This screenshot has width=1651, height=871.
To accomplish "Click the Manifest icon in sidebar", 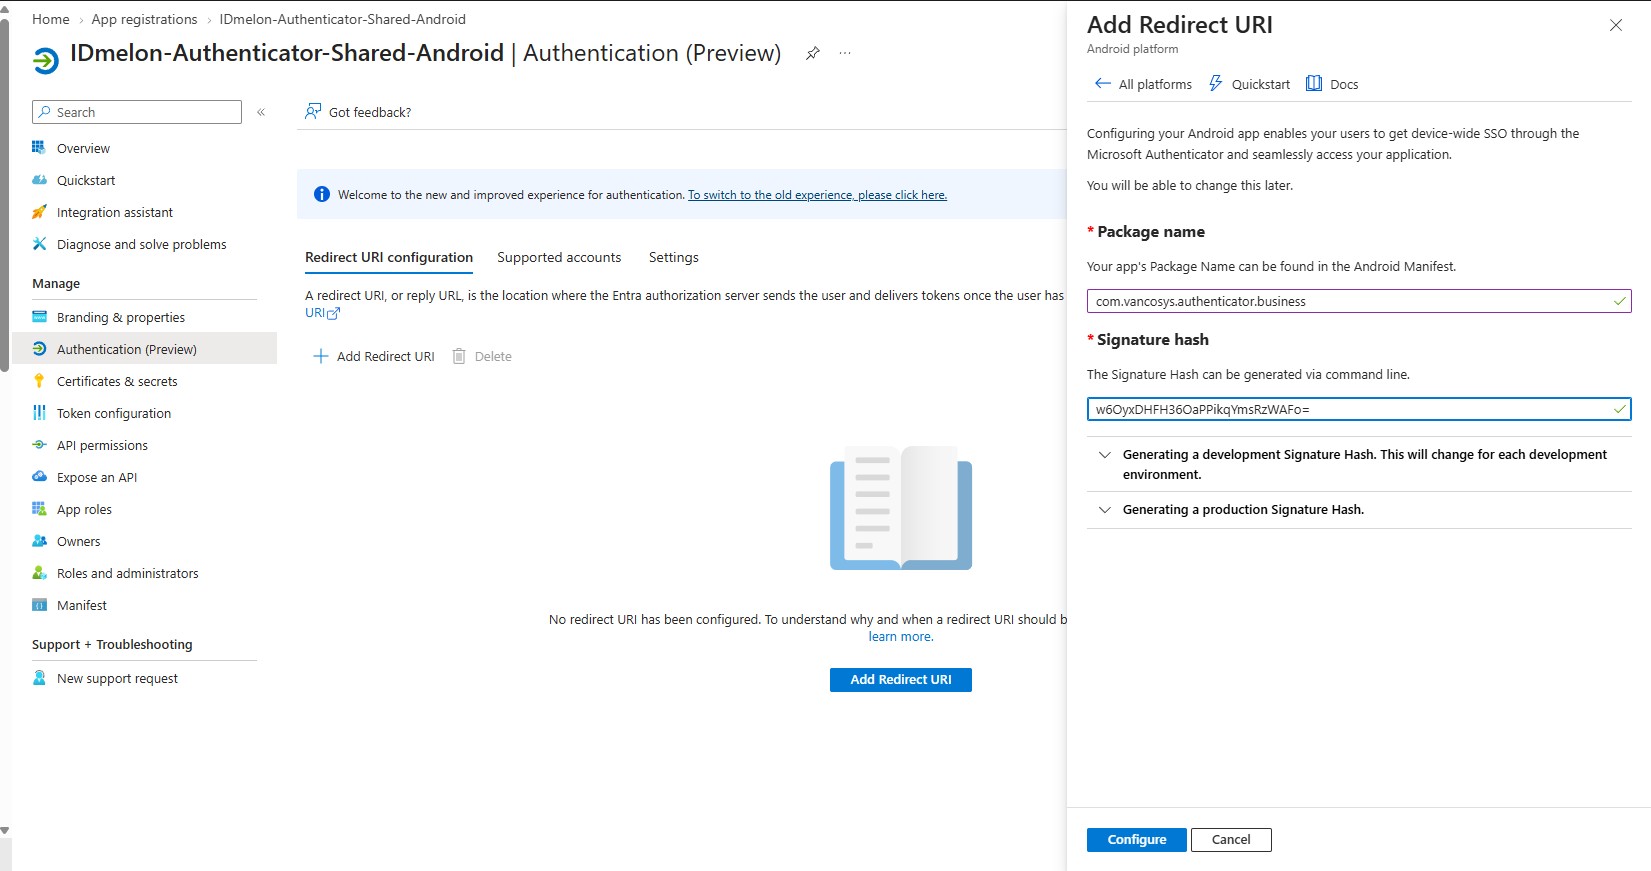I will (39, 605).
